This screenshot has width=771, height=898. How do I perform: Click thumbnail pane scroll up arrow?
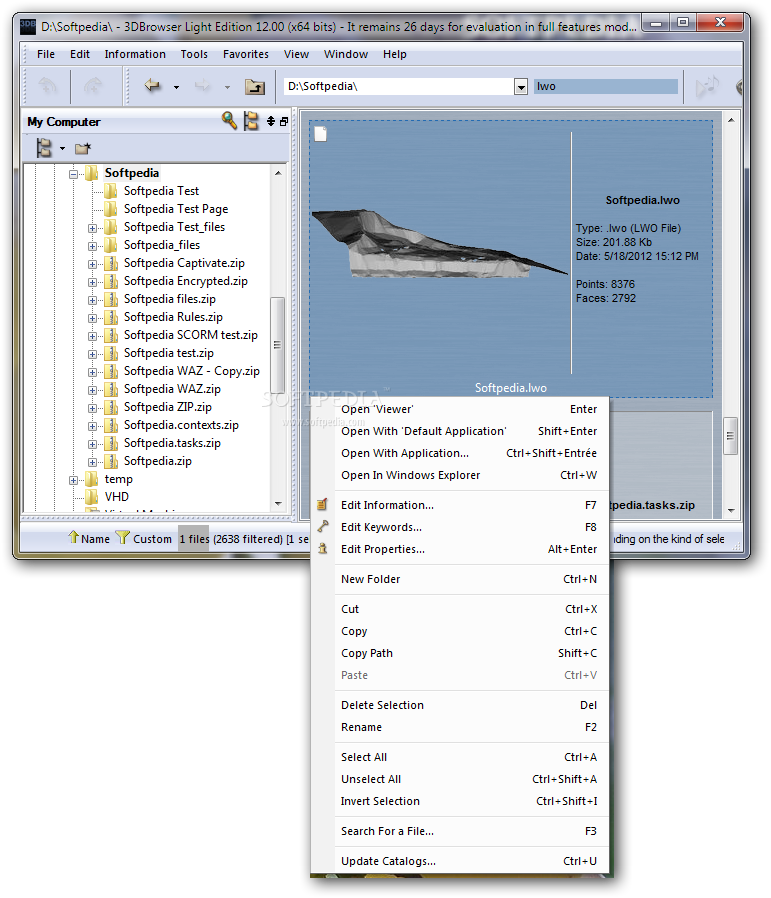pos(731,120)
